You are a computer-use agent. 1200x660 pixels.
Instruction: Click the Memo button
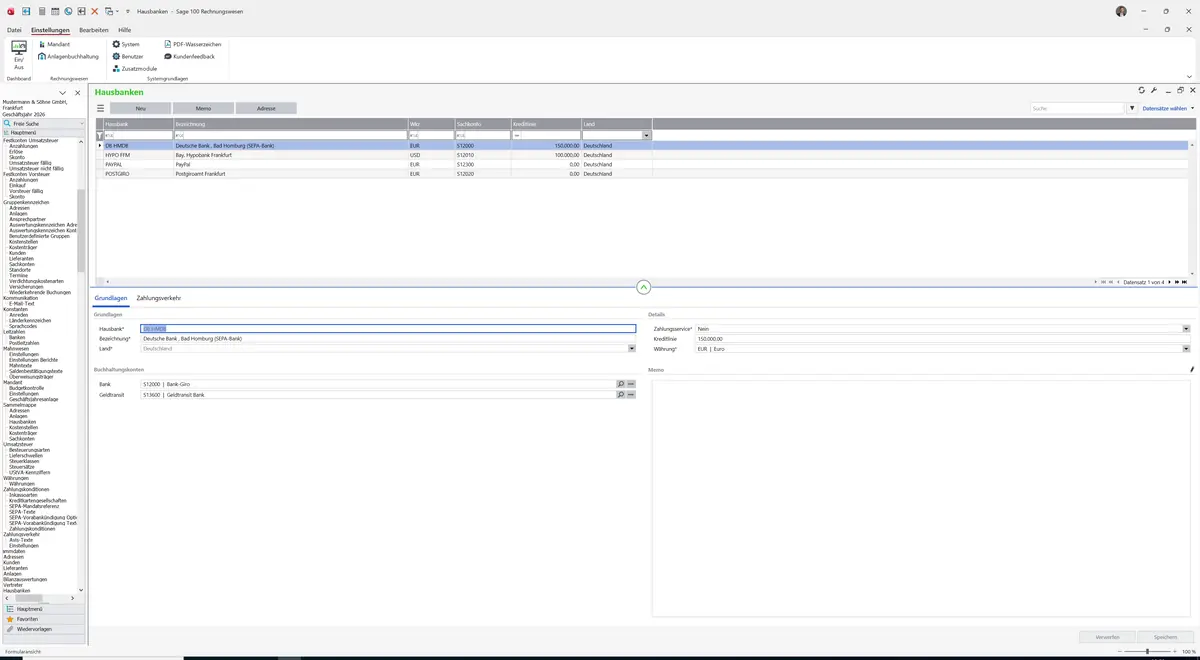coord(203,108)
